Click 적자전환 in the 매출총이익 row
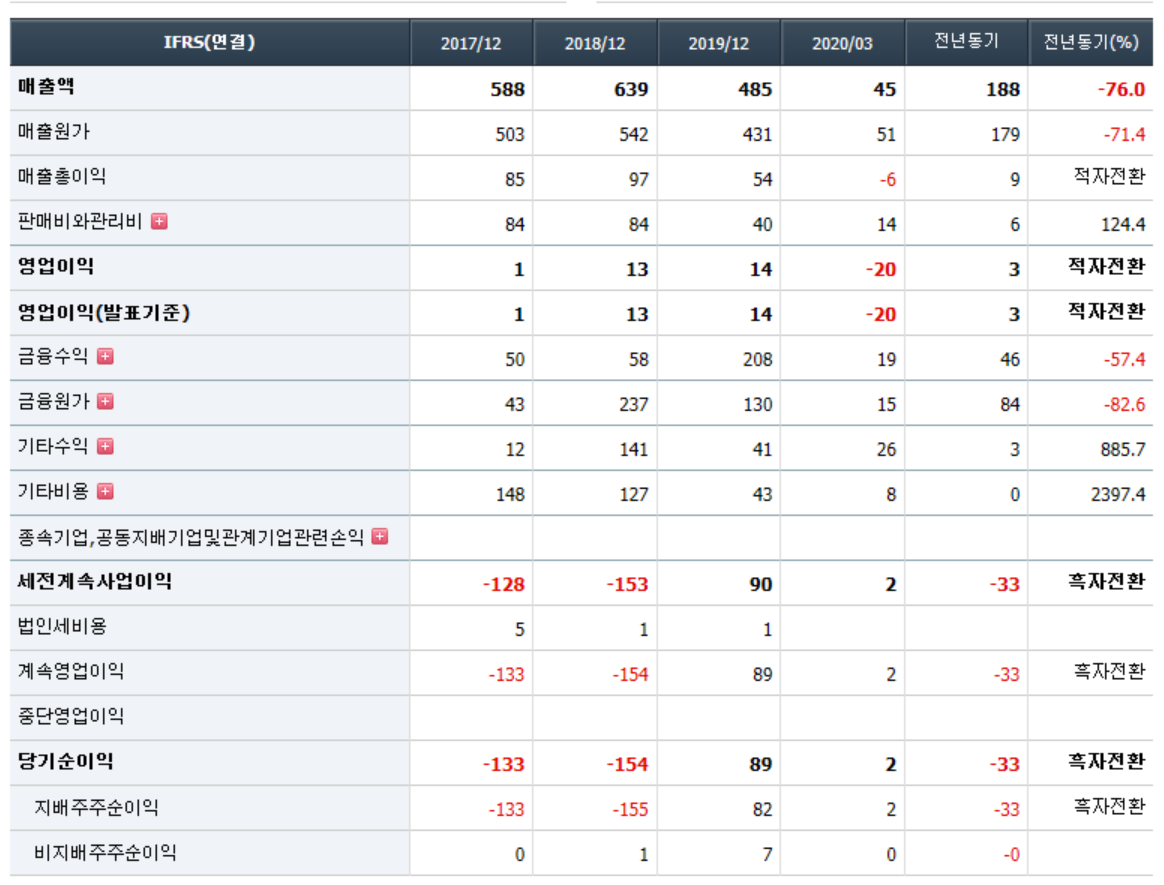Viewport: 1164px width, 885px height. (1110, 177)
